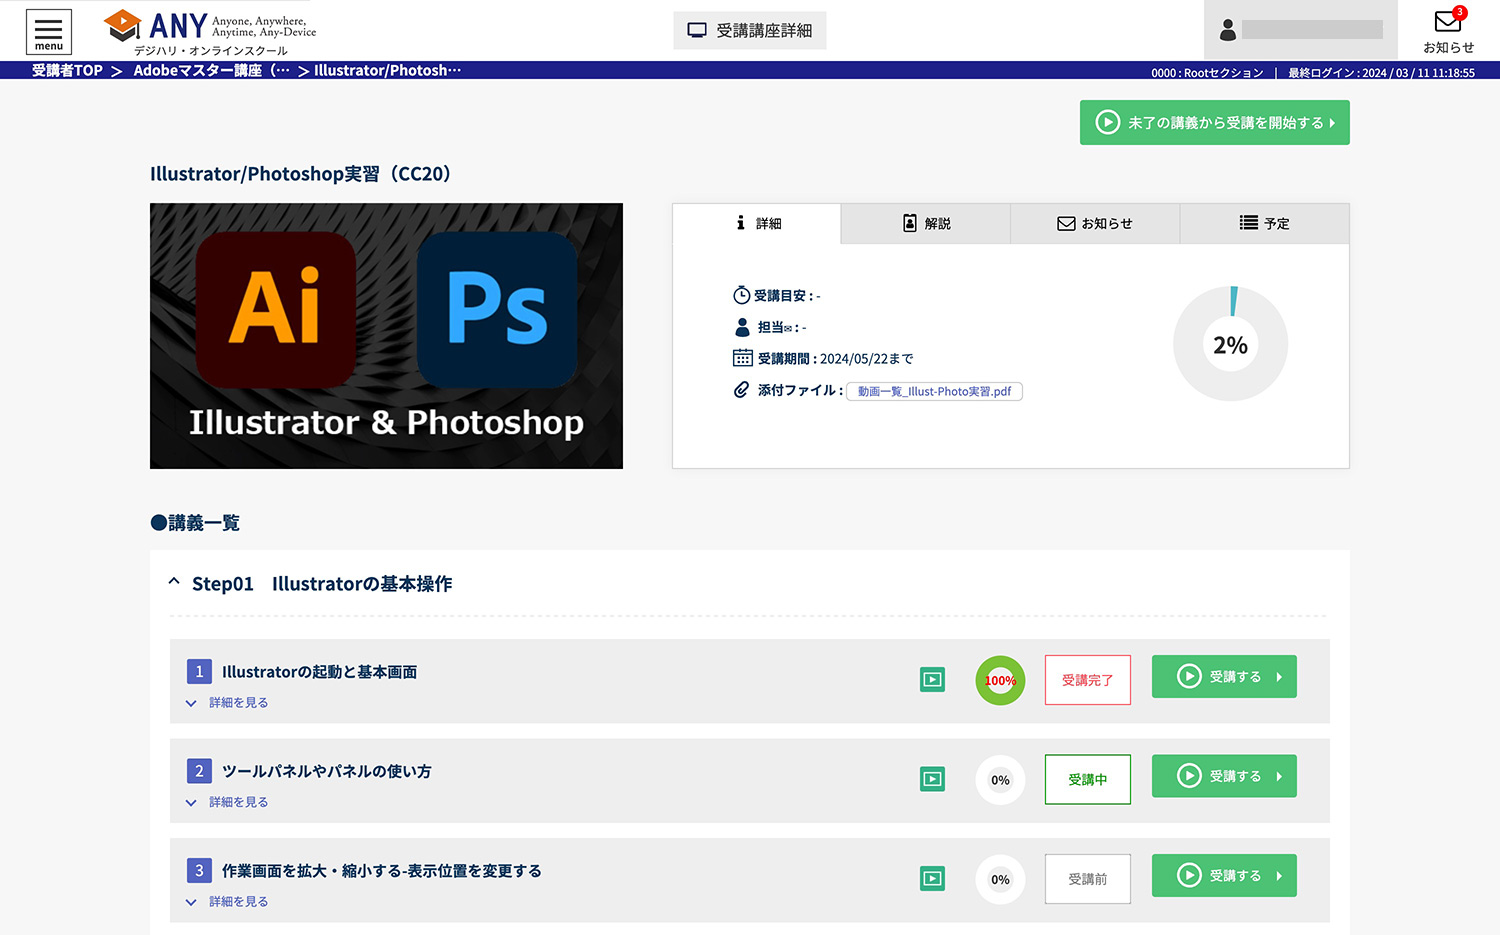Click the 受講中 status on lecture 2
This screenshot has height=935, width=1500.
[x=1088, y=779]
